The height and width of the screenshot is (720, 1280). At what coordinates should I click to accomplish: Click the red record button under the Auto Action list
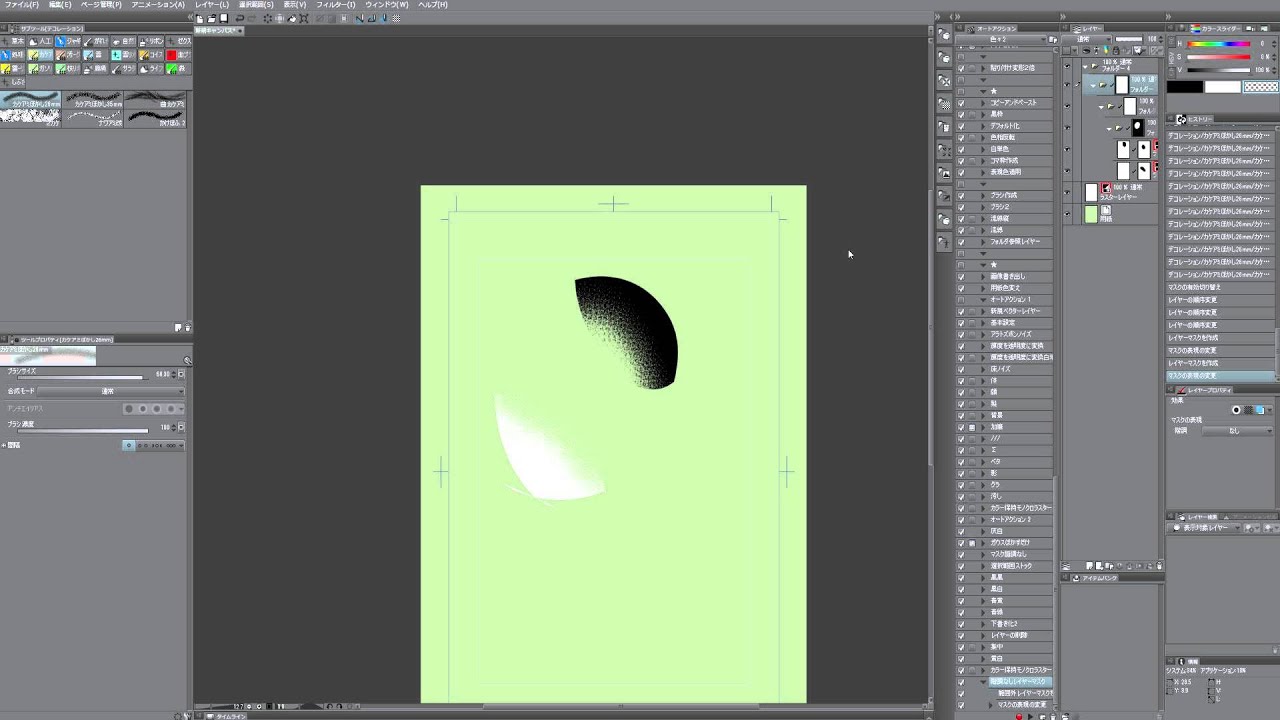[x=1019, y=716]
